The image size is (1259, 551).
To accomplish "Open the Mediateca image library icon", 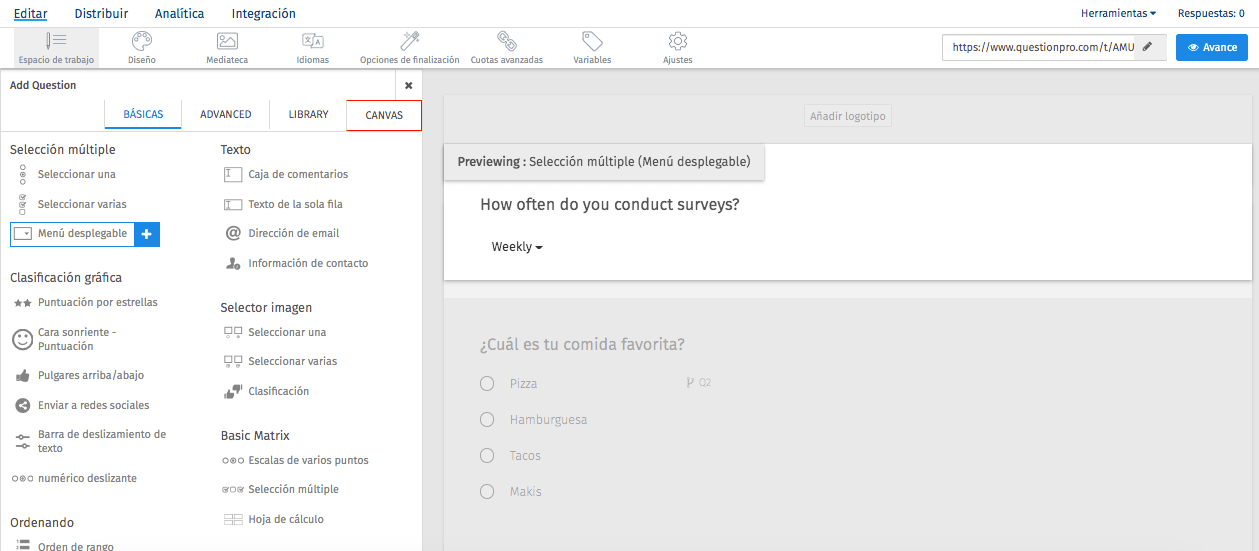I will pyautogui.click(x=227, y=41).
